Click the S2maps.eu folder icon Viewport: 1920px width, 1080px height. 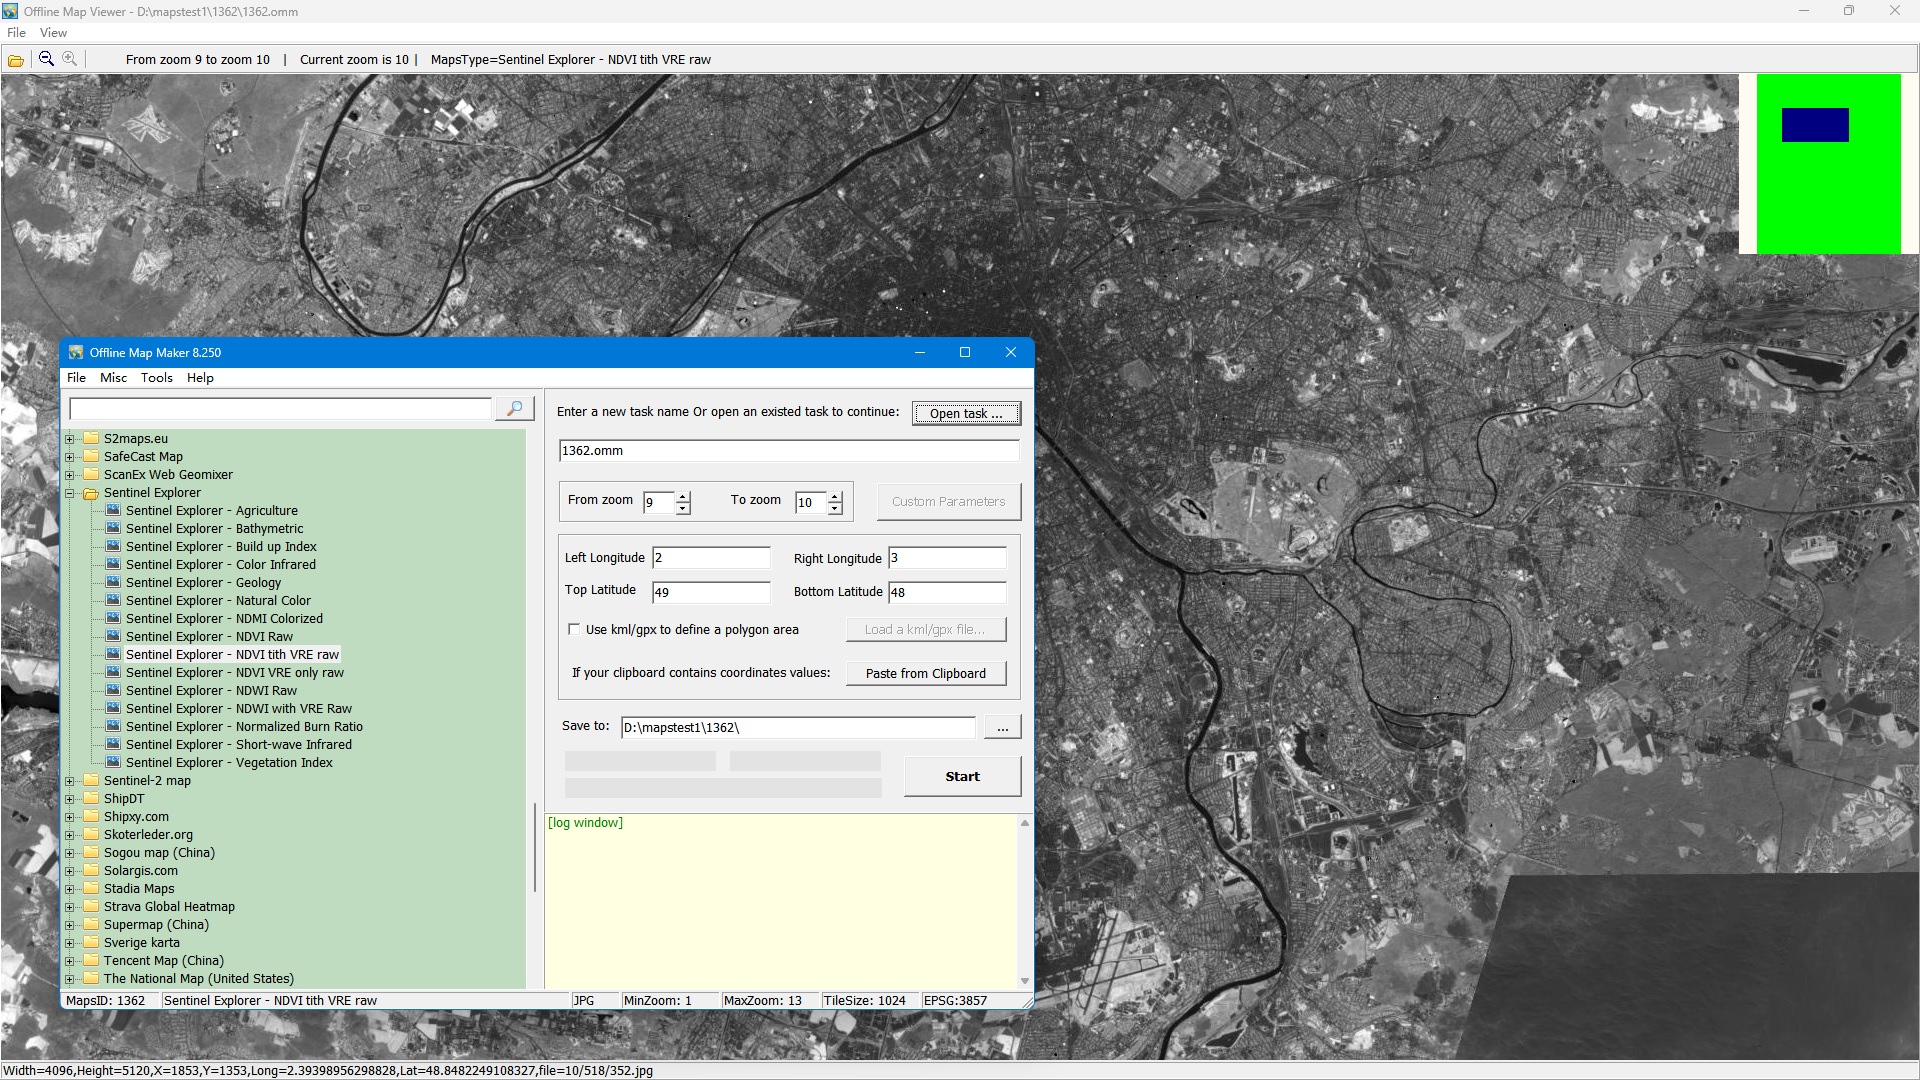91,438
